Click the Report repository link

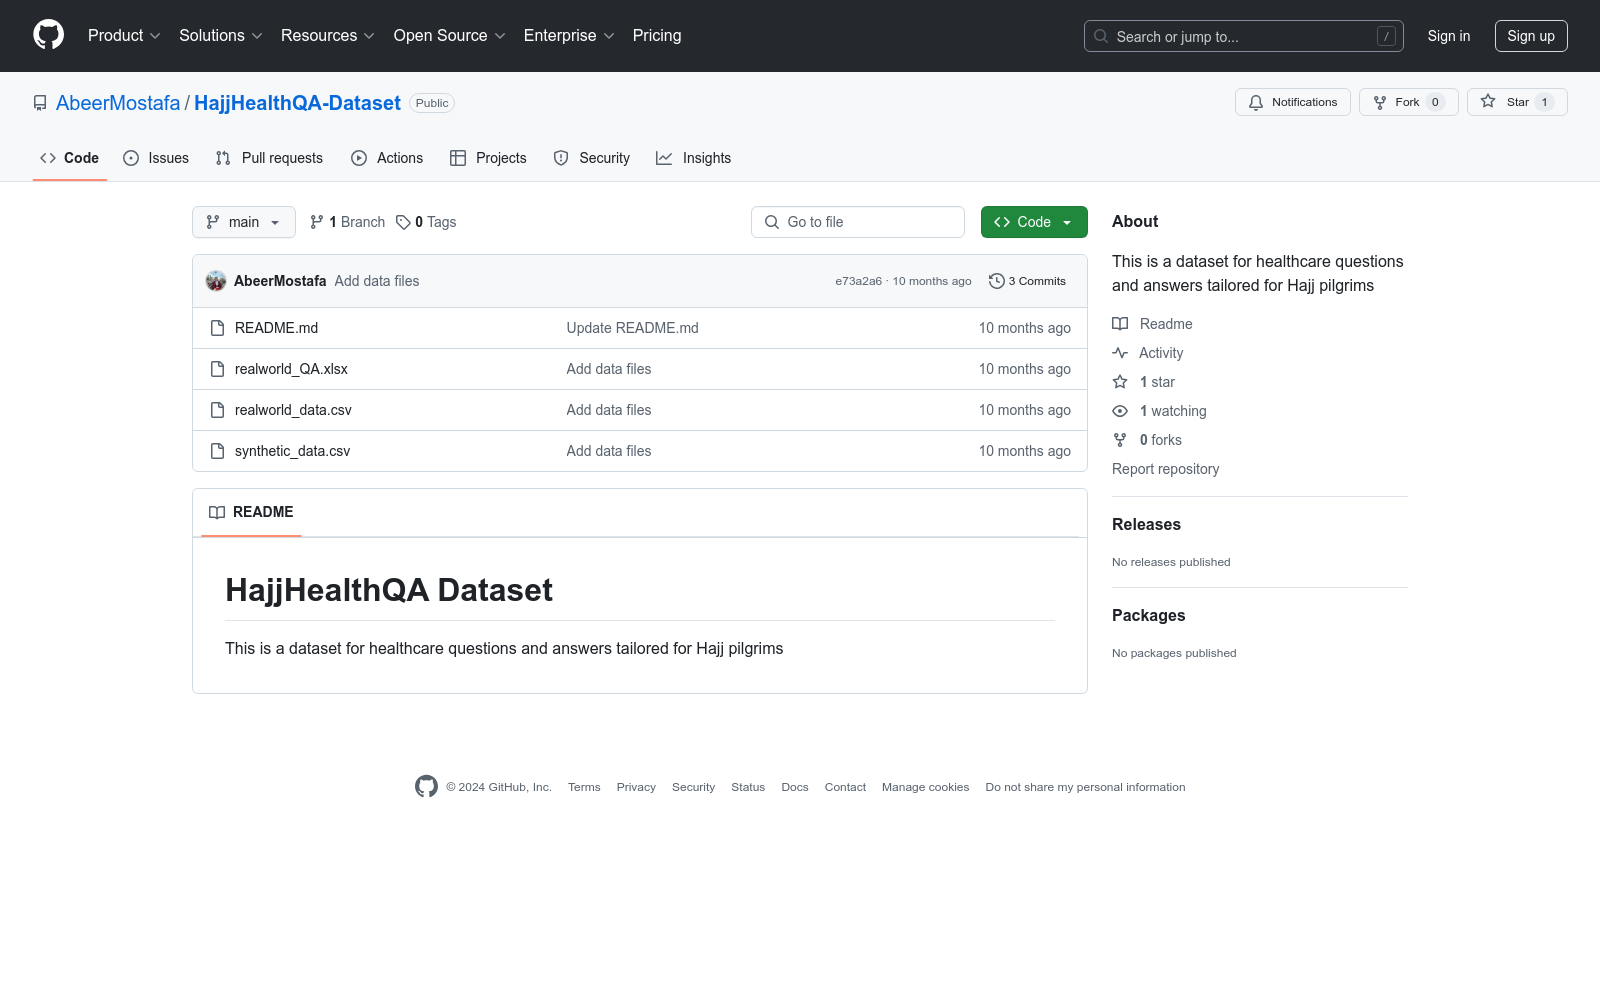click(1165, 469)
